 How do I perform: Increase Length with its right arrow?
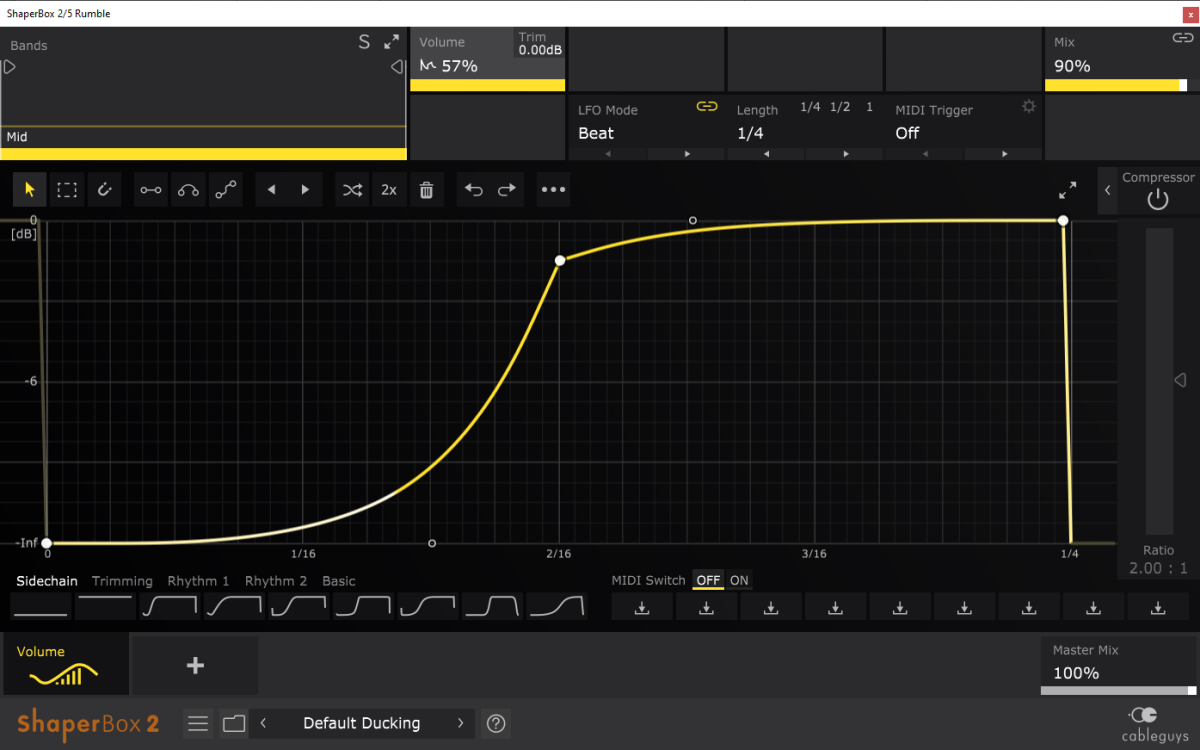845,154
